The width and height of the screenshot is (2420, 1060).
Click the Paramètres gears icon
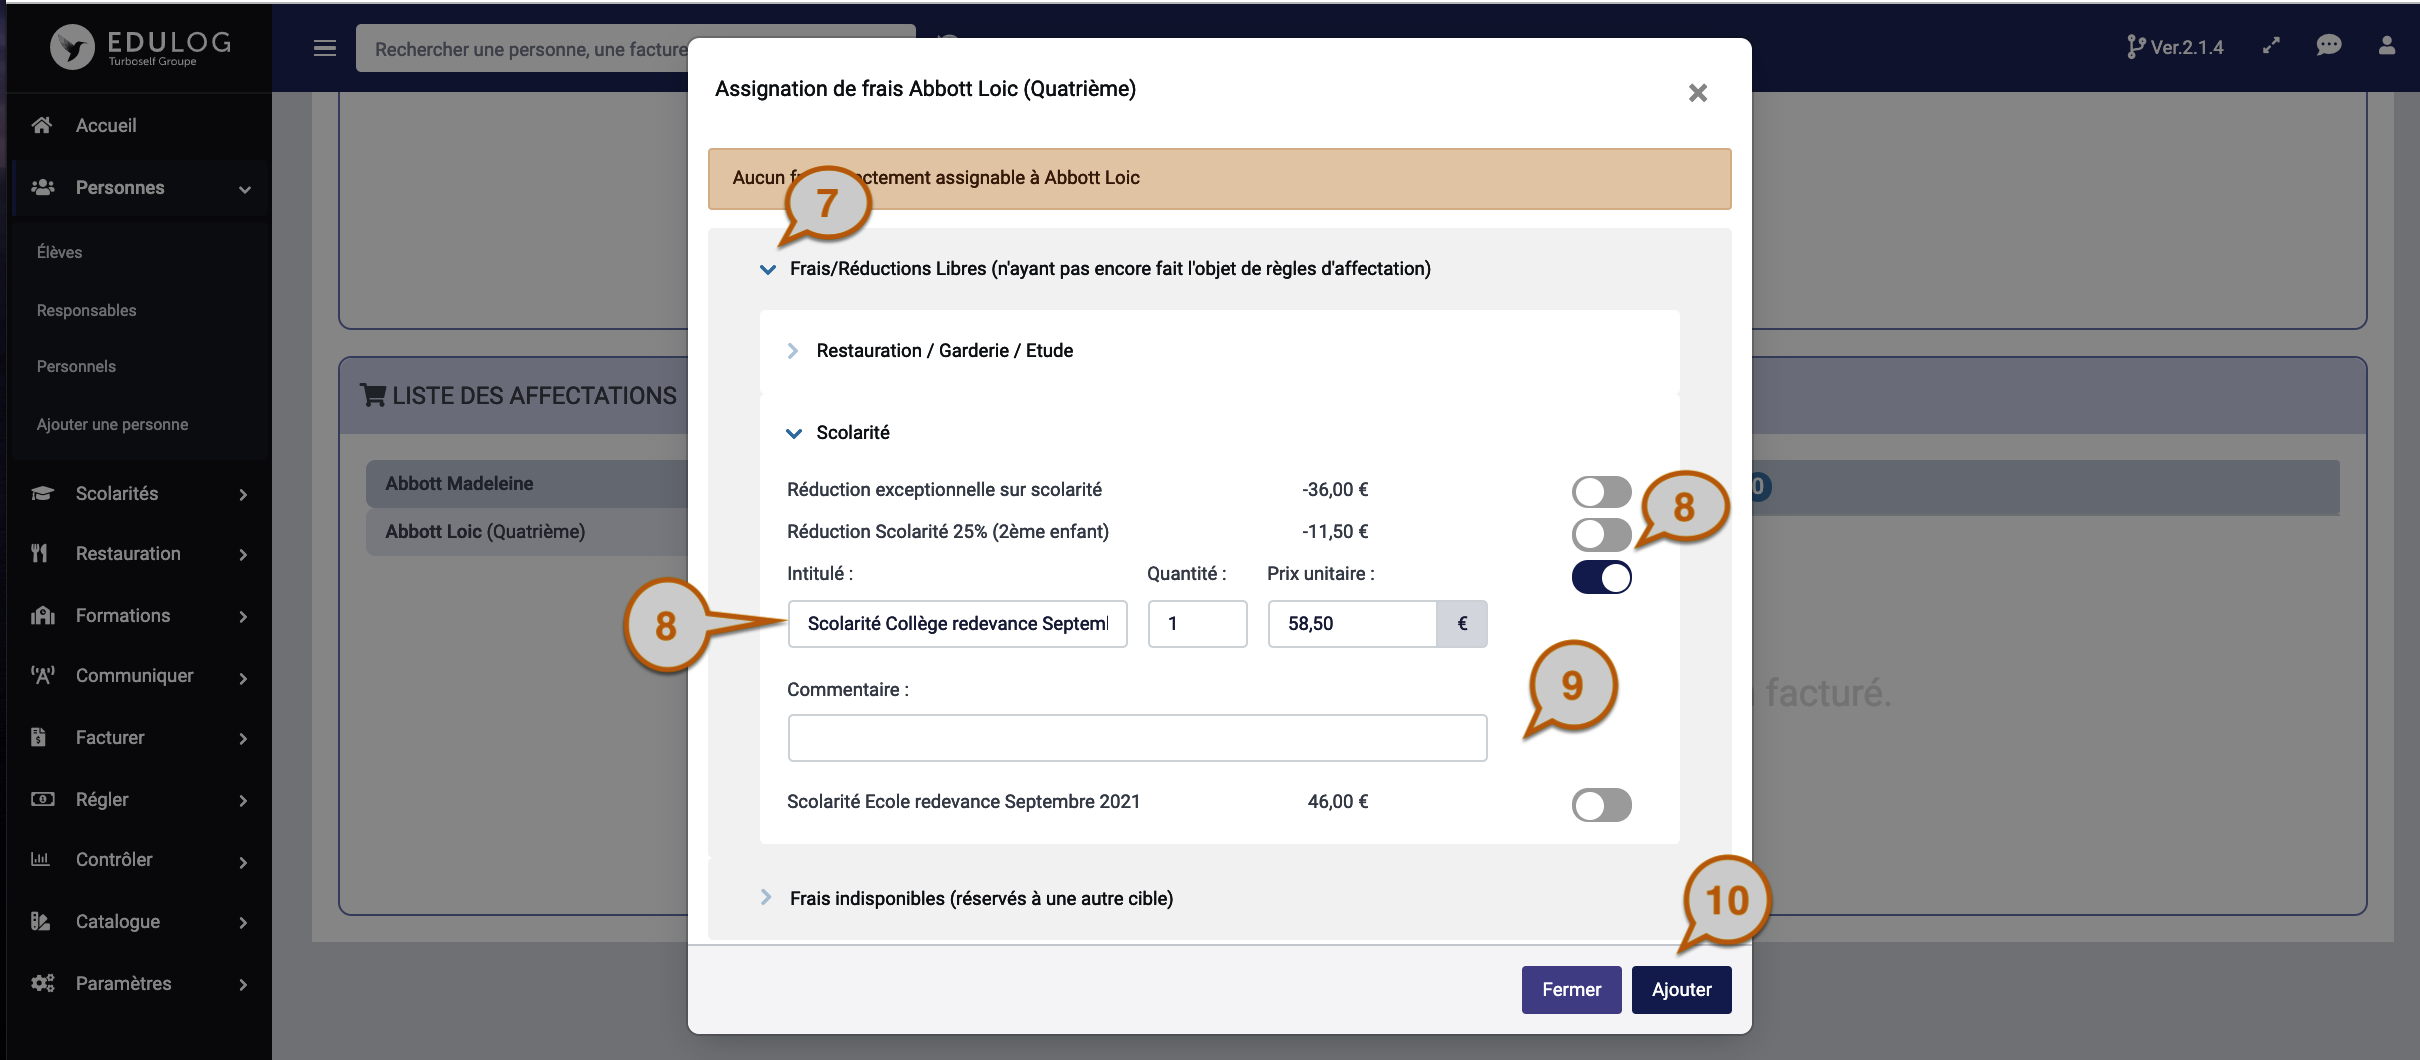click(42, 983)
